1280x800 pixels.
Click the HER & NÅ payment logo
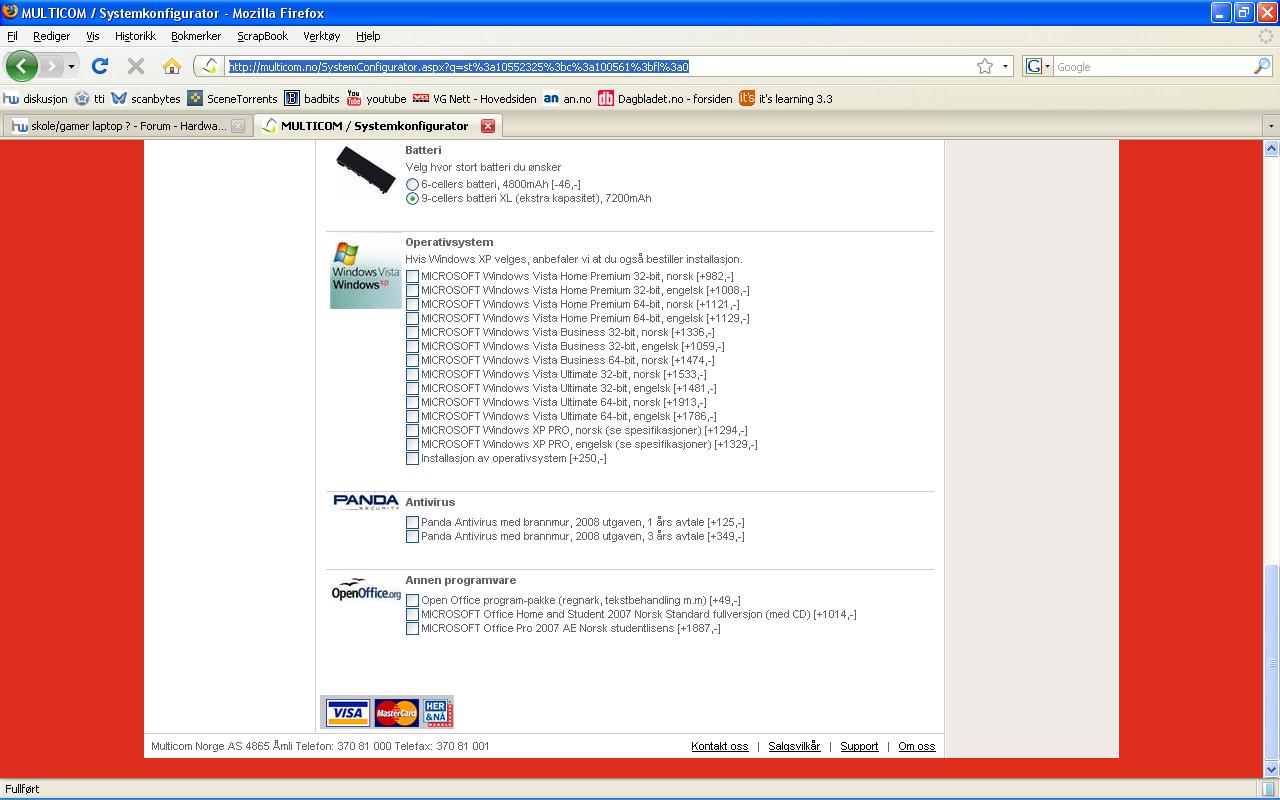coord(437,713)
